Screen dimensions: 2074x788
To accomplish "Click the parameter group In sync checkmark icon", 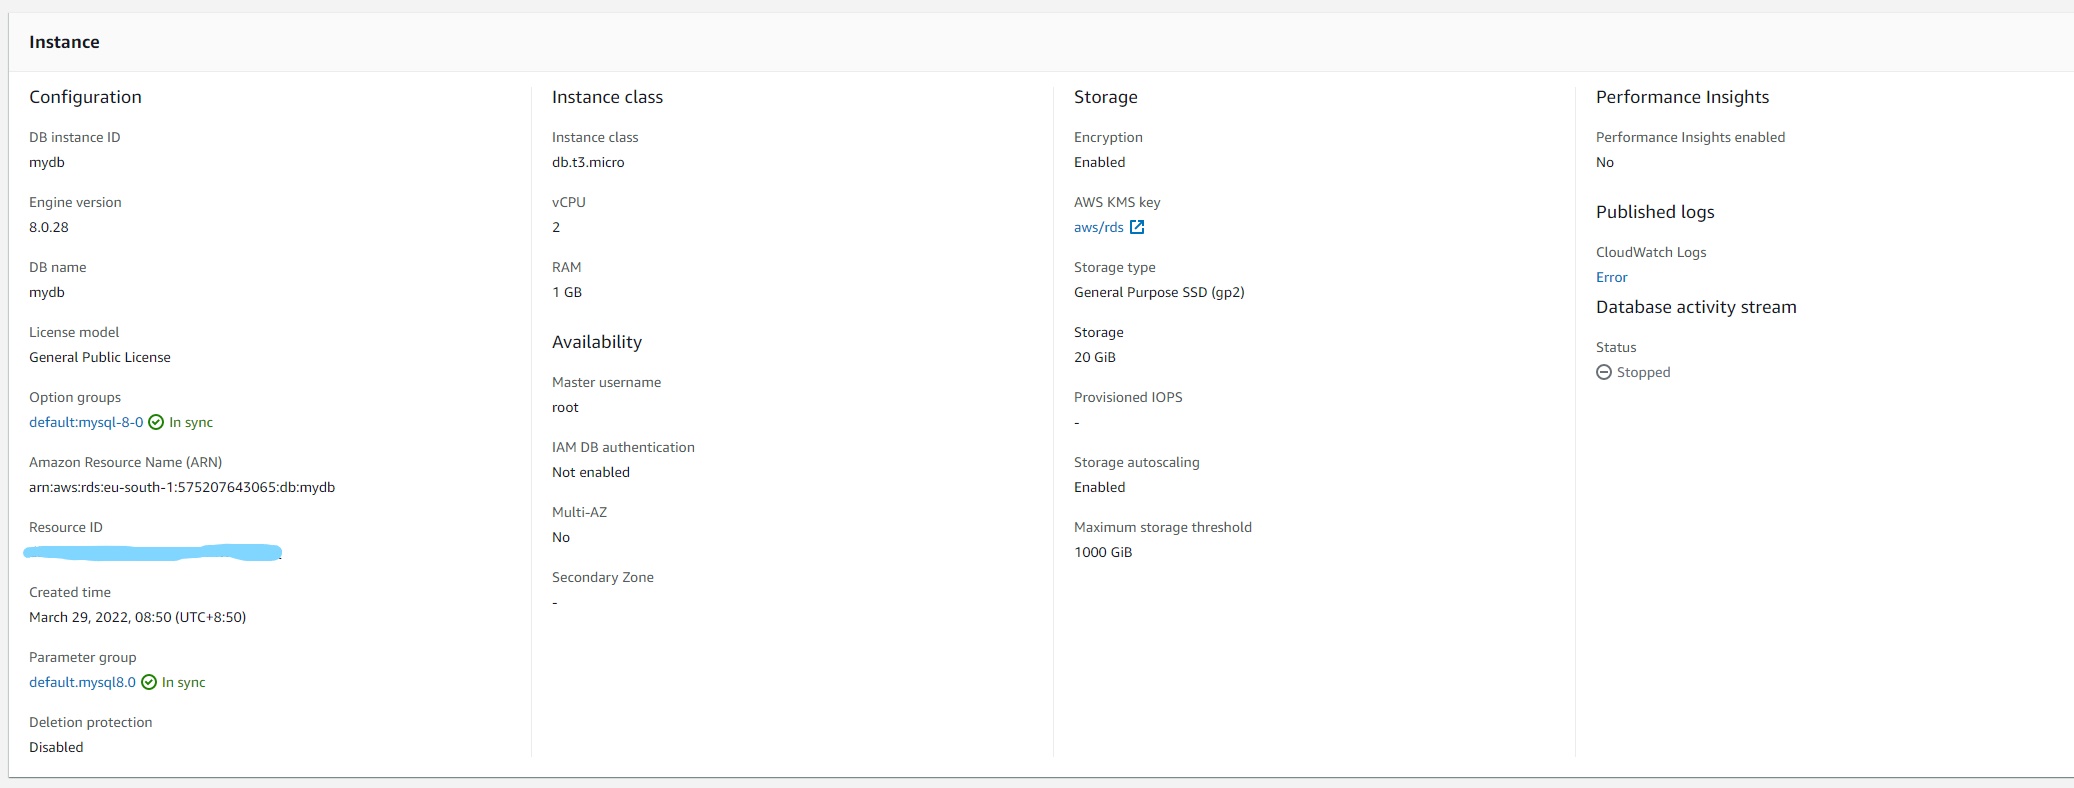I will click(149, 682).
